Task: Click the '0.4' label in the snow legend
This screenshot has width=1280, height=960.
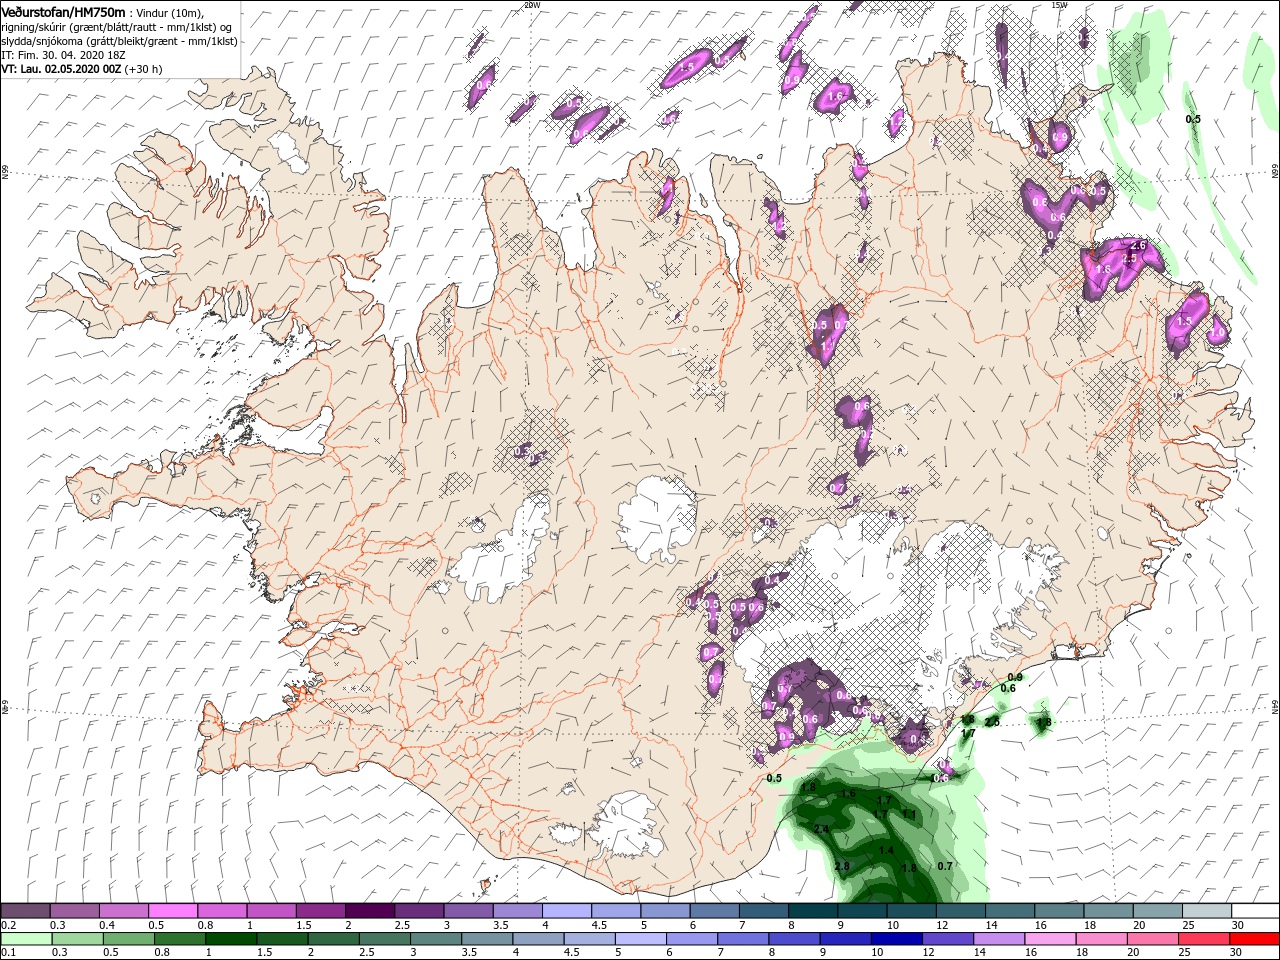Action: pos(107,925)
